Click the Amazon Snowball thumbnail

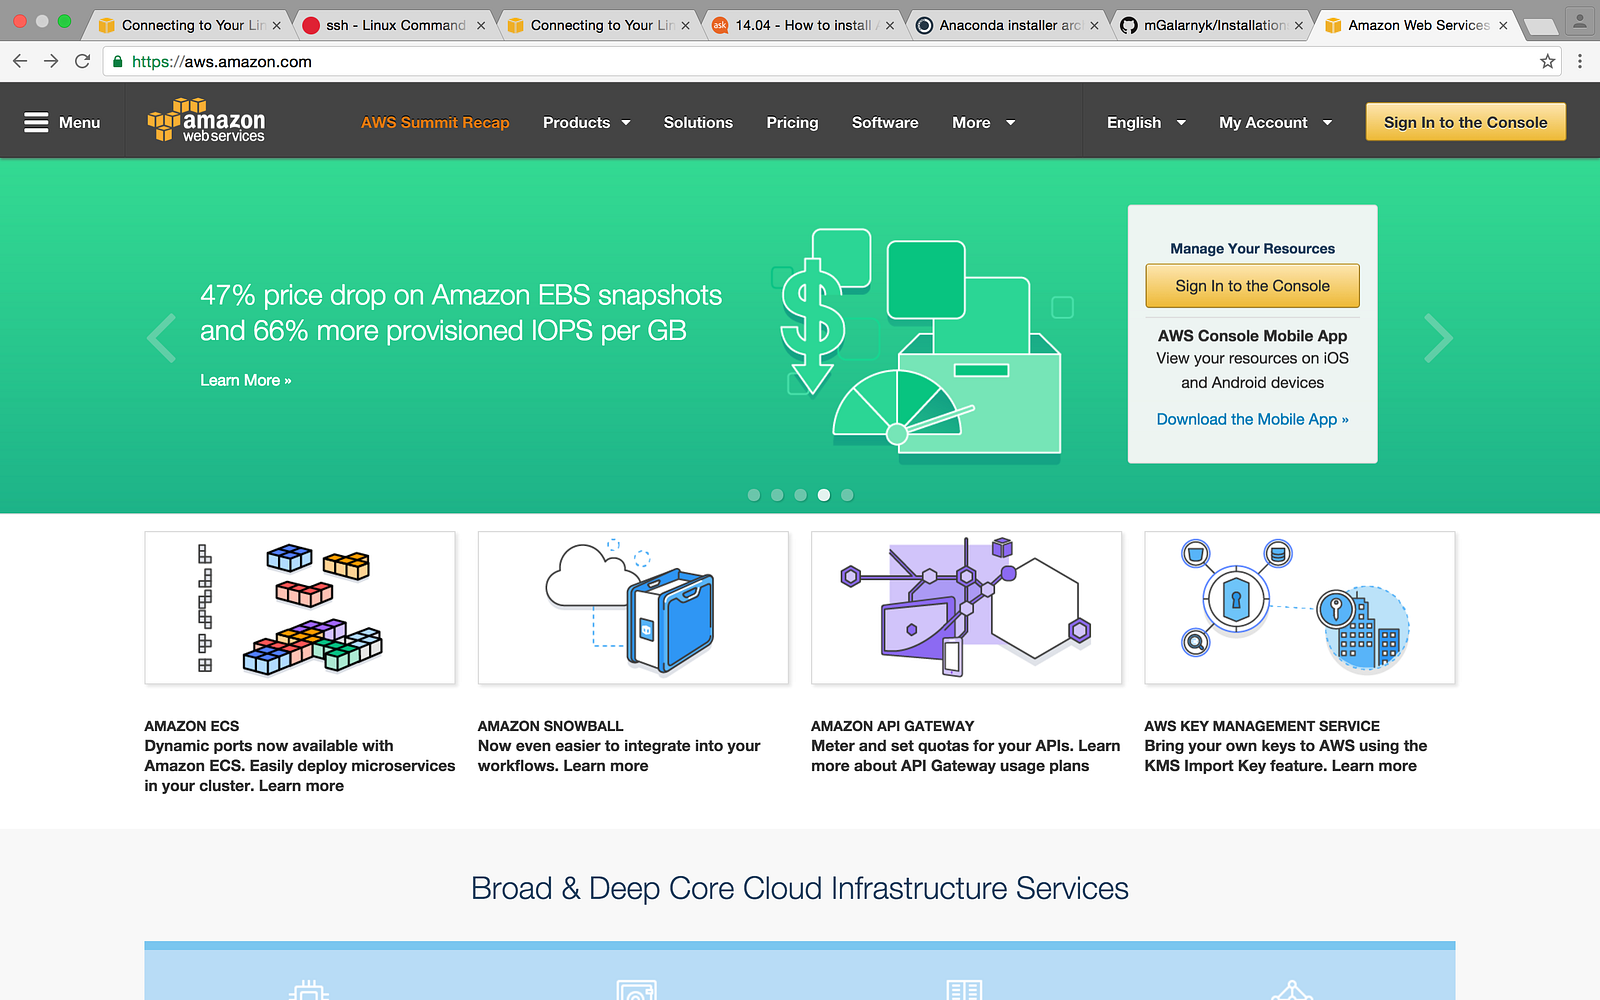(633, 608)
